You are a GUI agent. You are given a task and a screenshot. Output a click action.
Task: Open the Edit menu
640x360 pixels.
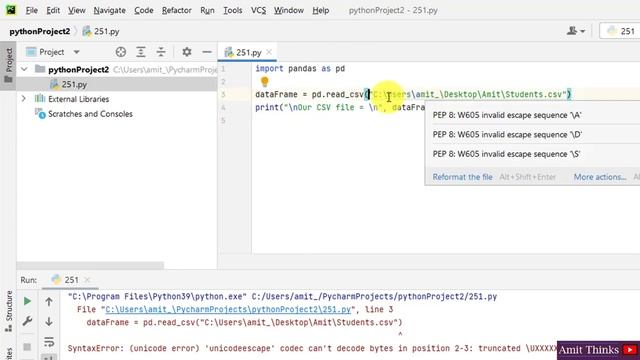pos(53,10)
